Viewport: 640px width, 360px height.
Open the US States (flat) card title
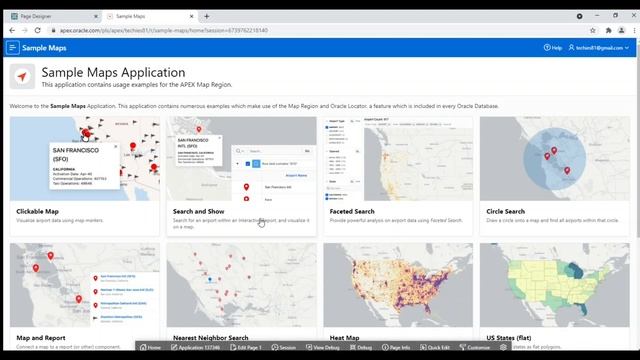tap(509, 338)
